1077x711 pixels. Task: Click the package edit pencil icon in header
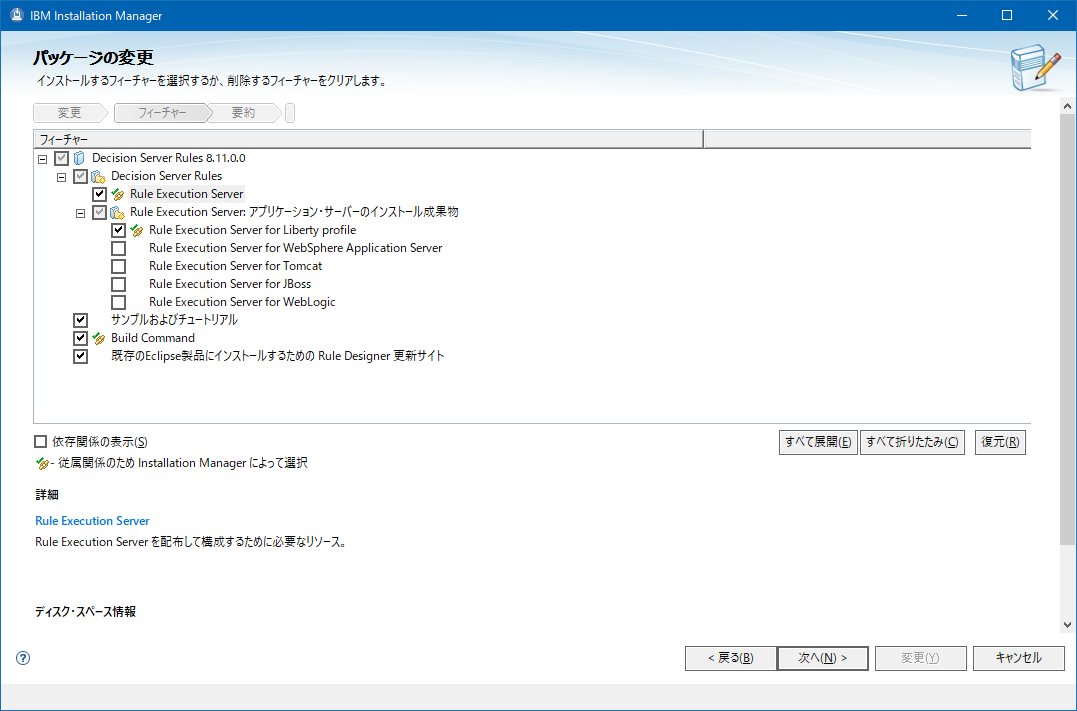pyautogui.click(x=1036, y=67)
